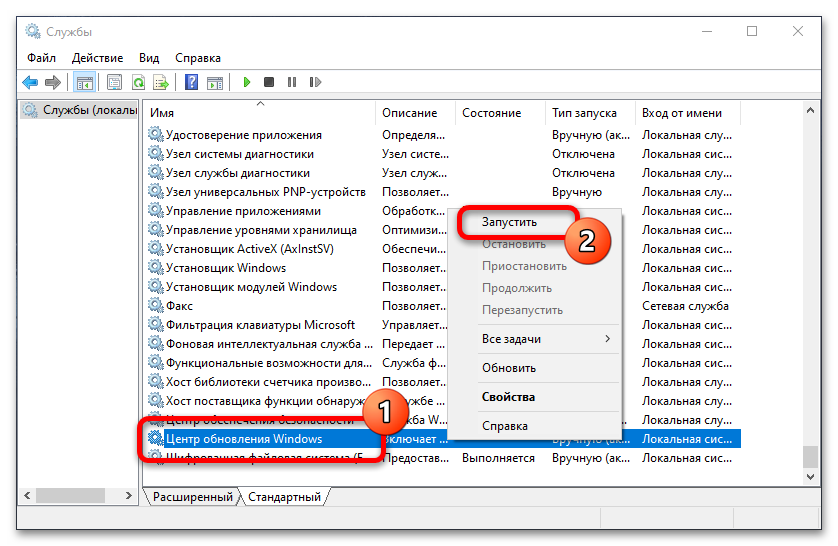
Task: Click the Отключена cell for Узел системы диагностики
Action: coord(583,154)
